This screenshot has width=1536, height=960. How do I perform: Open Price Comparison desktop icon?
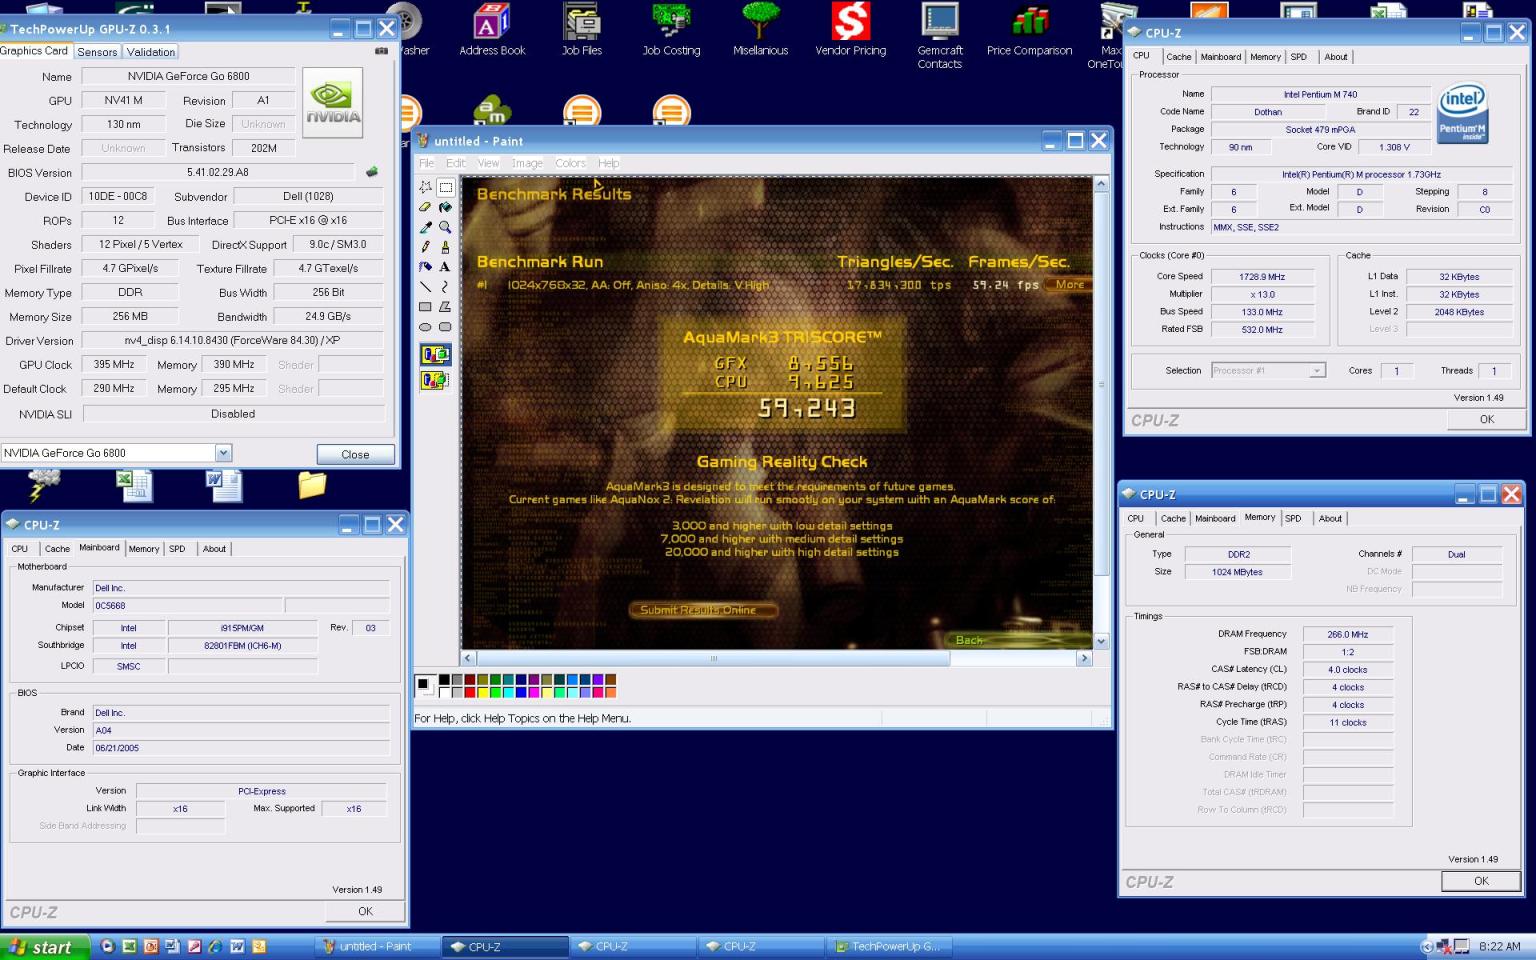(x=1029, y=28)
